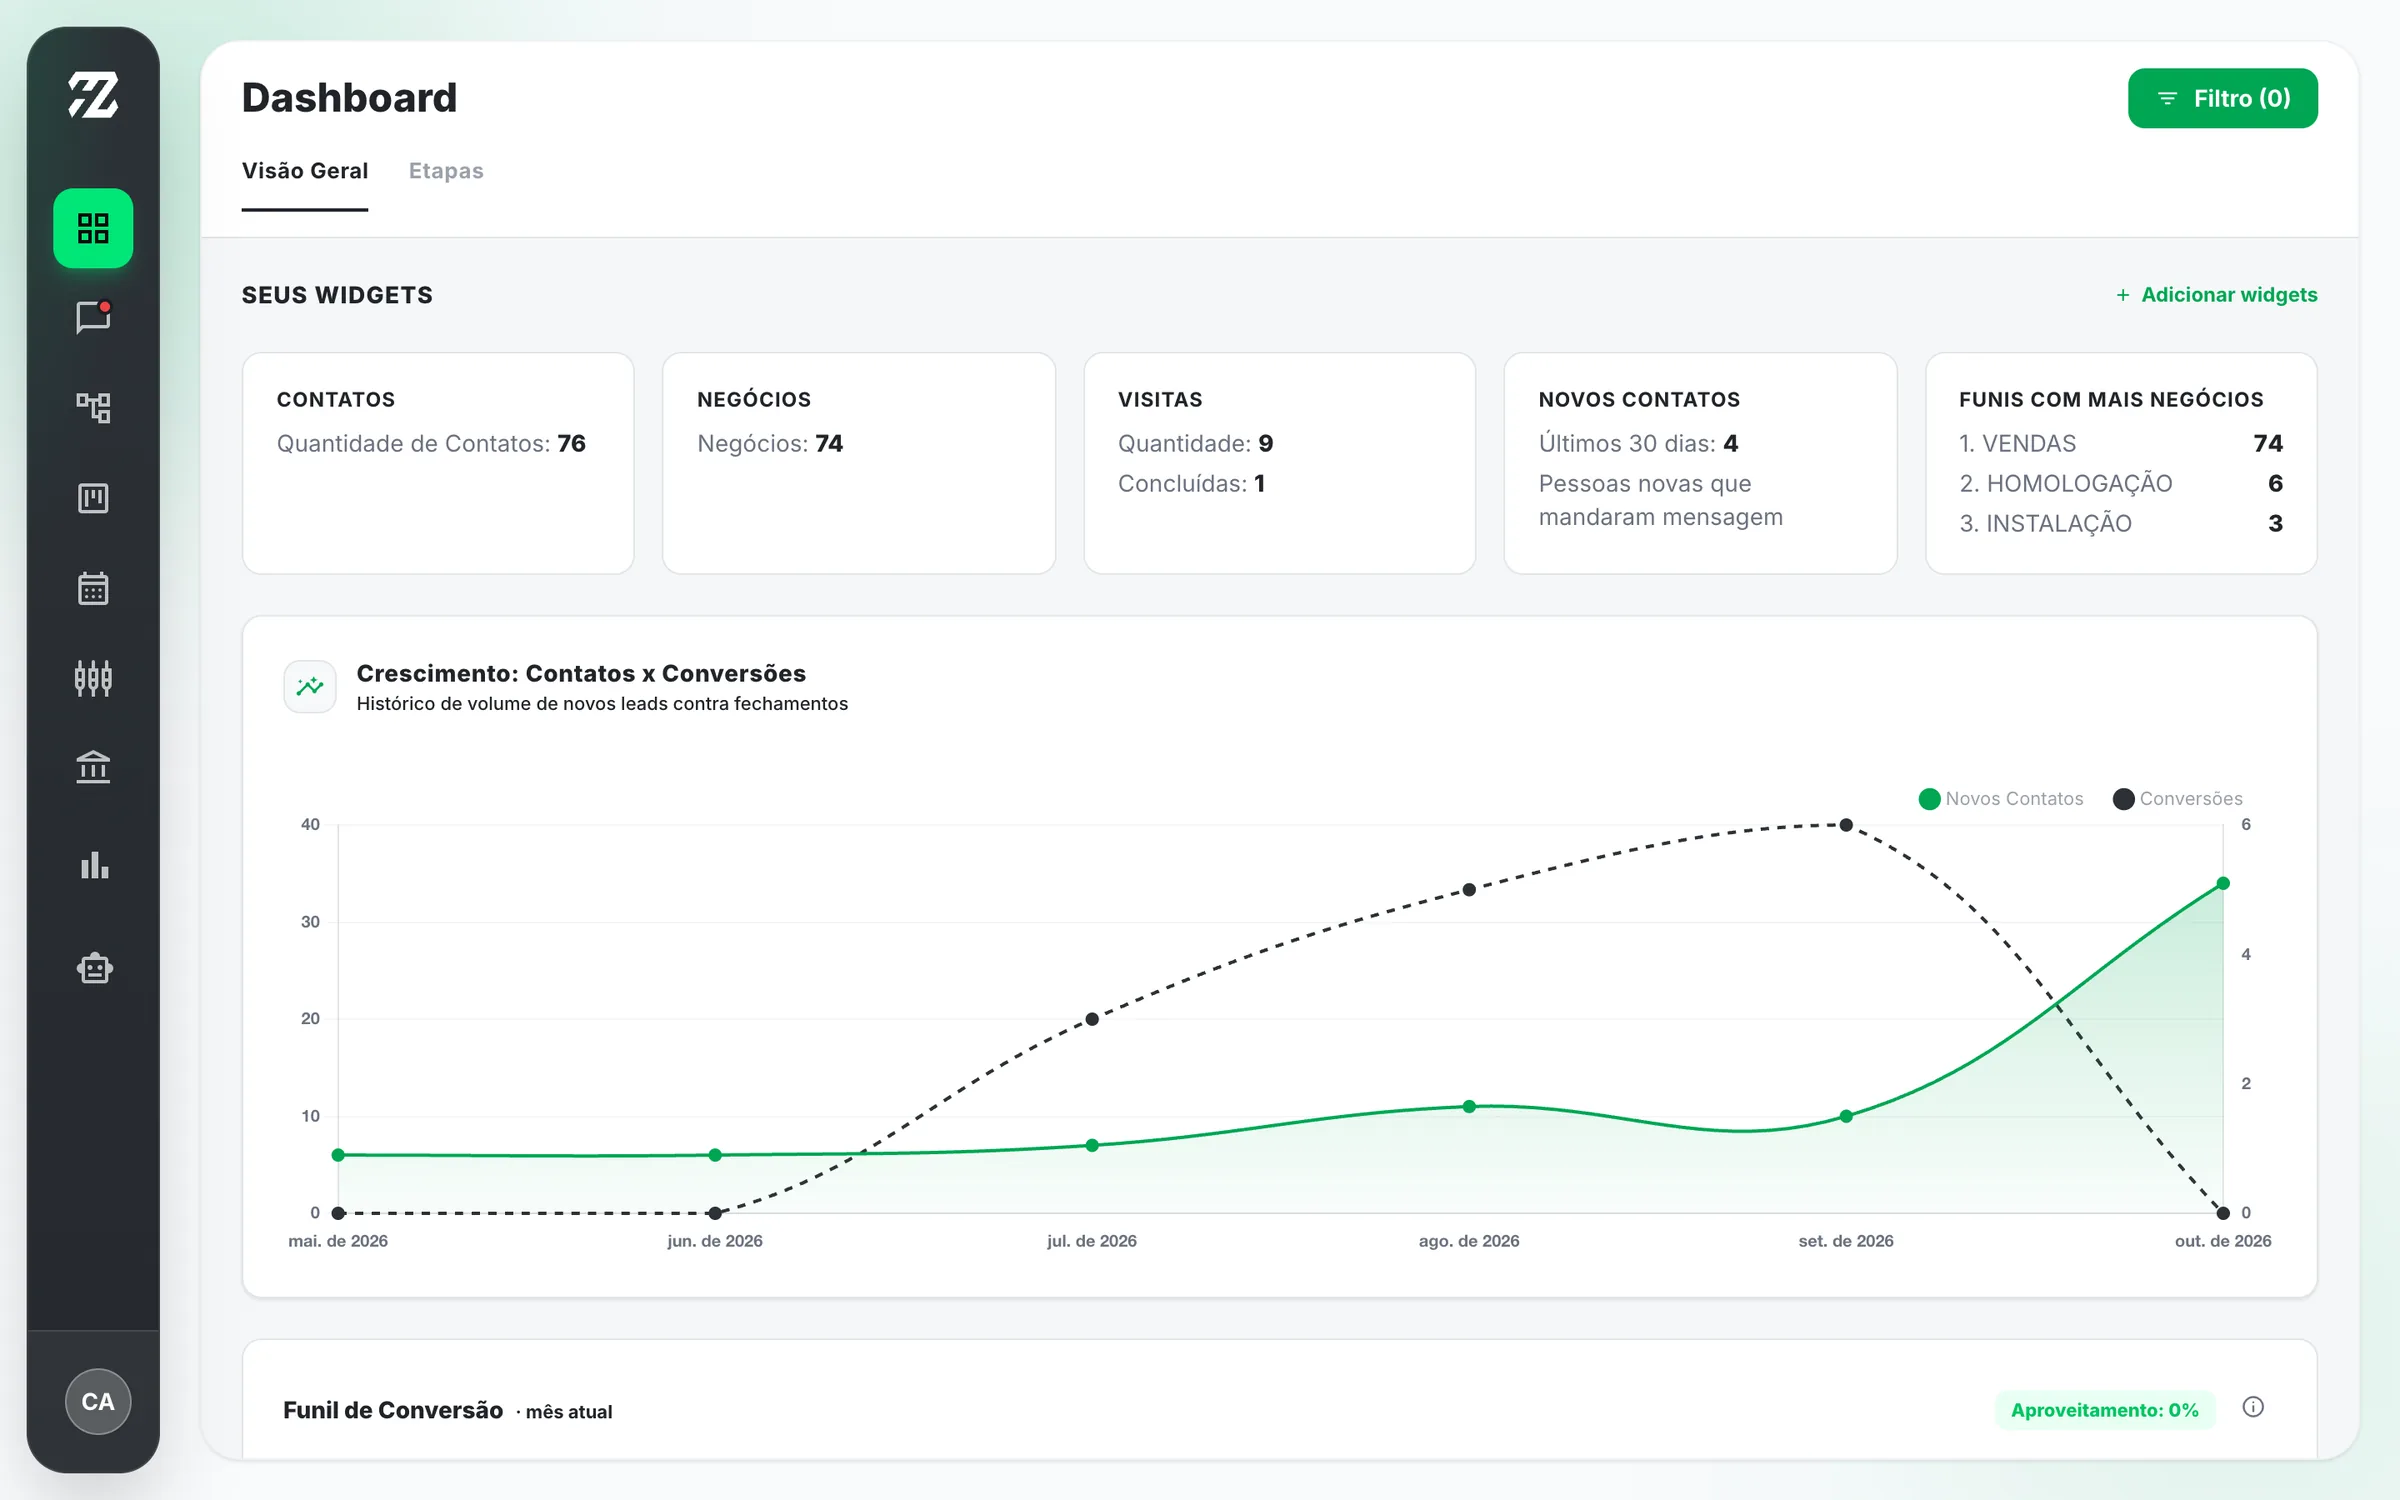Toggle the Conversões legend series
This screenshot has height=1500, width=2400.
[2178, 798]
